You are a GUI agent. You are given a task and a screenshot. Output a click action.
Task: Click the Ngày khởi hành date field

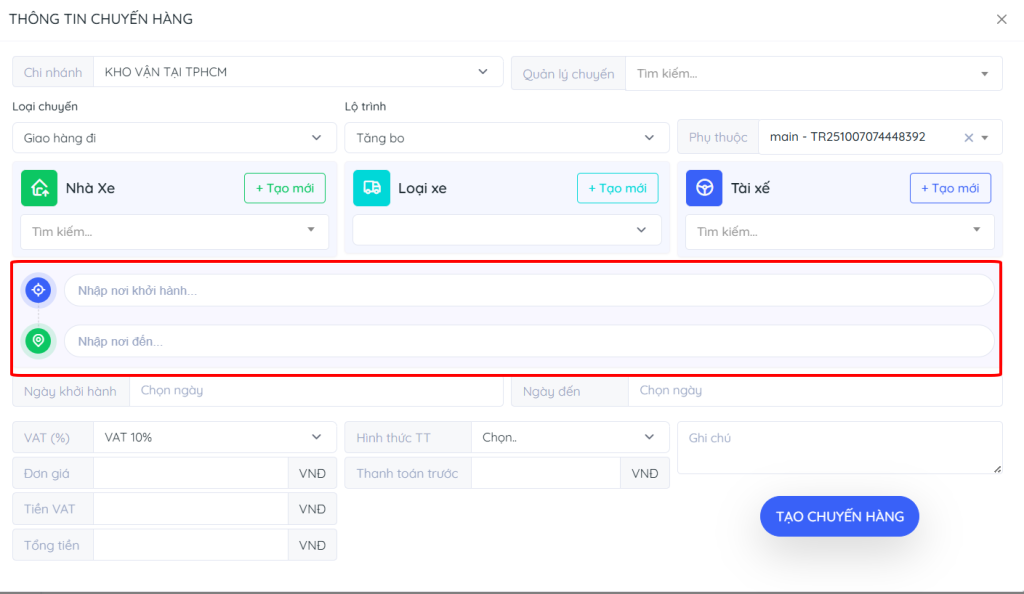click(316, 391)
